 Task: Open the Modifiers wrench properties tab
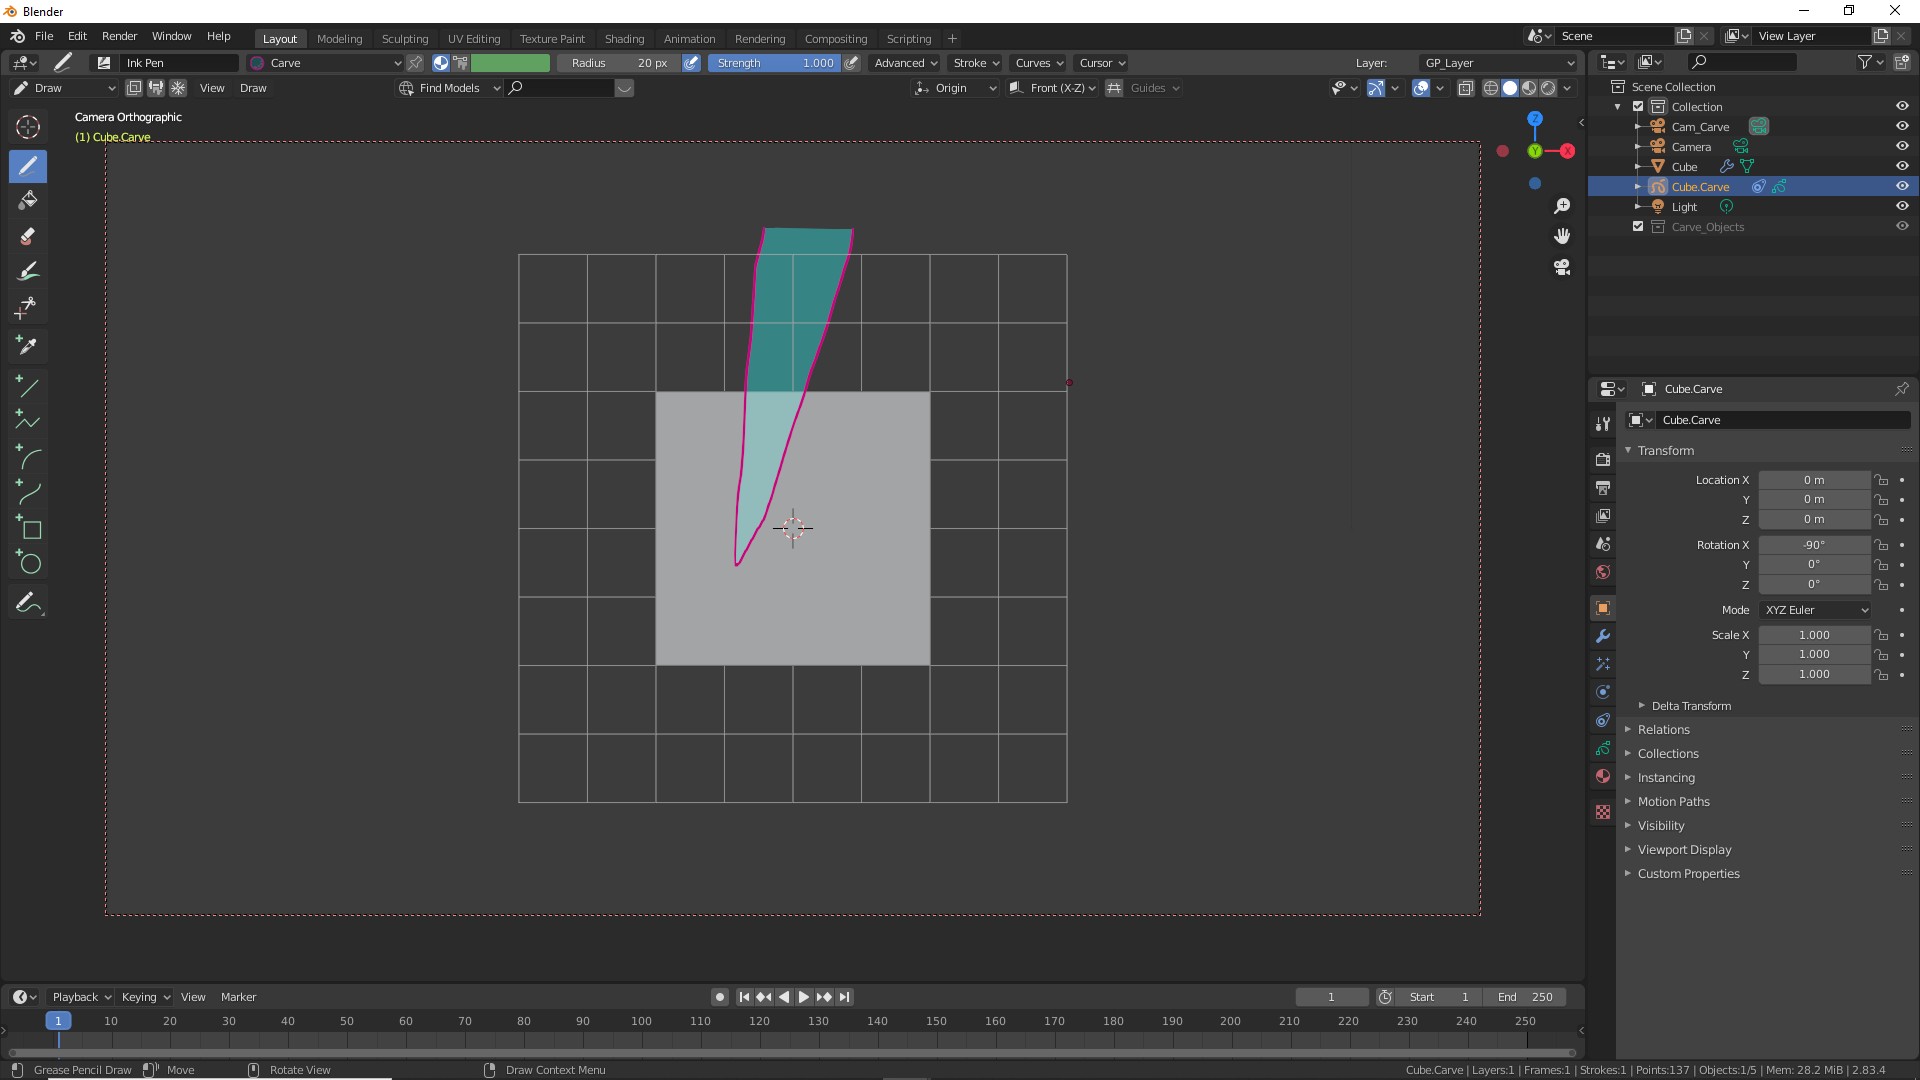point(1603,636)
